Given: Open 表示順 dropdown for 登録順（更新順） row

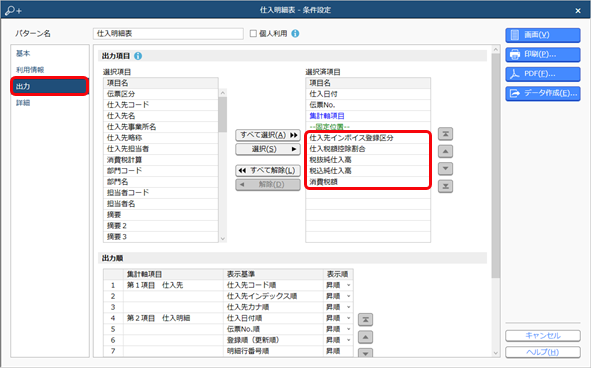Looking at the screenshot, I should point(349,340).
